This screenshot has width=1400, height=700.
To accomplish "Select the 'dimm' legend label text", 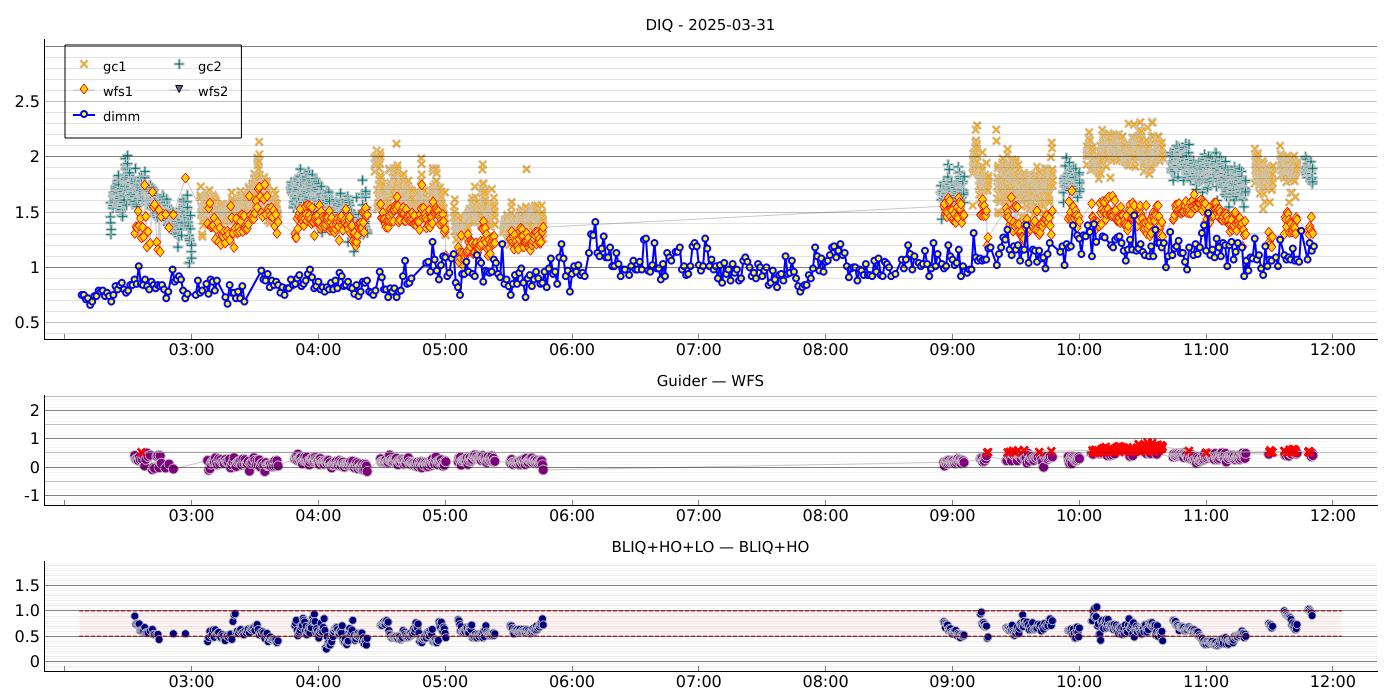I will (x=121, y=116).
